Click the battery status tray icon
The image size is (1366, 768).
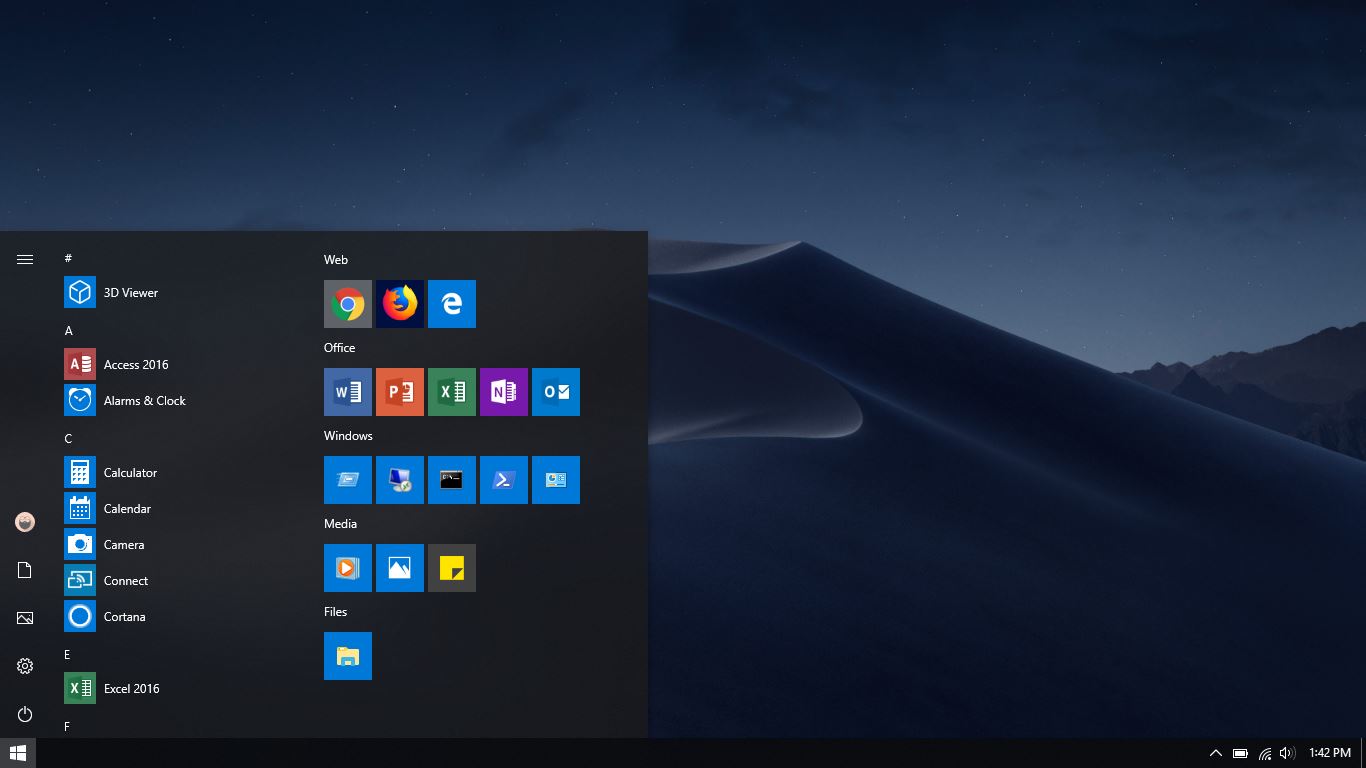pos(1240,753)
